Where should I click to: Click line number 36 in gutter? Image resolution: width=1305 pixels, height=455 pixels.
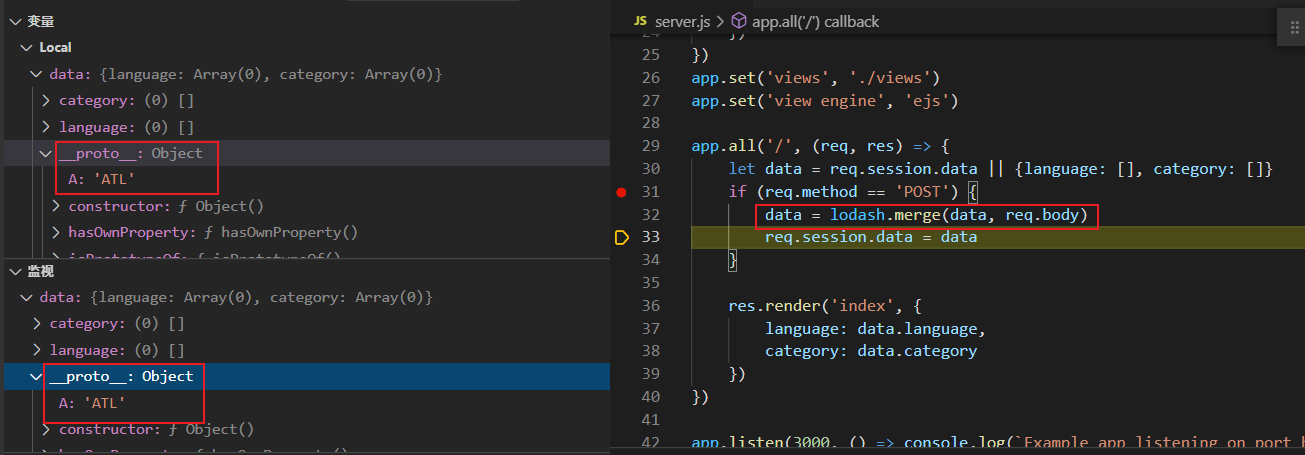(x=650, y=306)
